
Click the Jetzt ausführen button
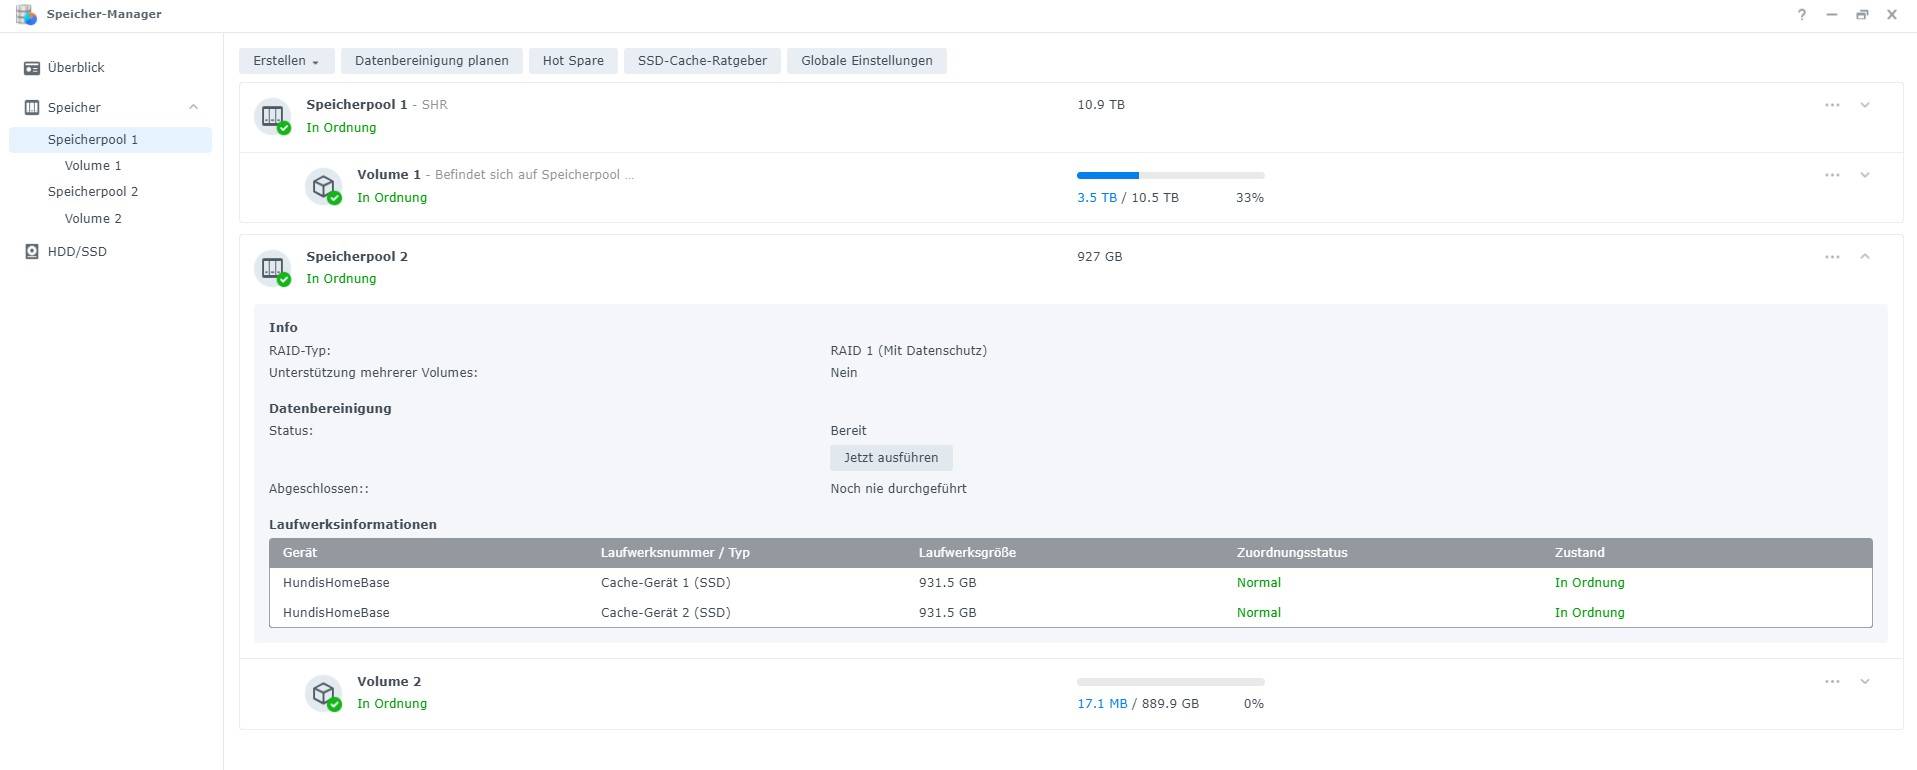(x=890, y=458)
